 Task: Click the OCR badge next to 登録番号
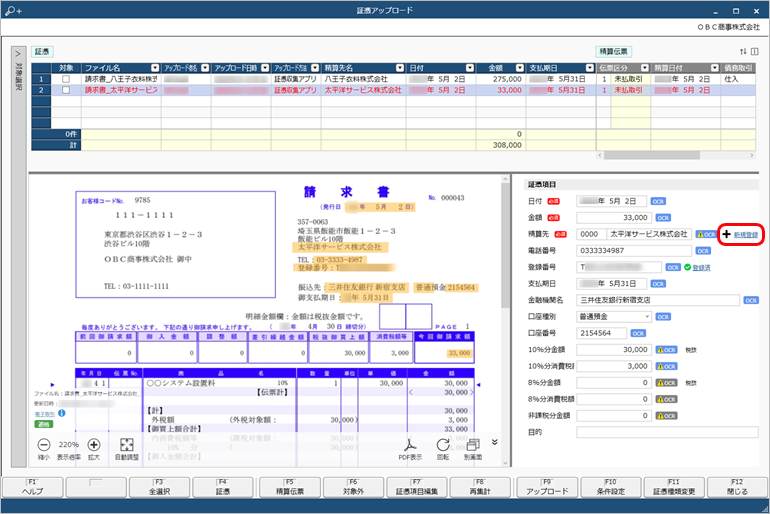(673, 268)
